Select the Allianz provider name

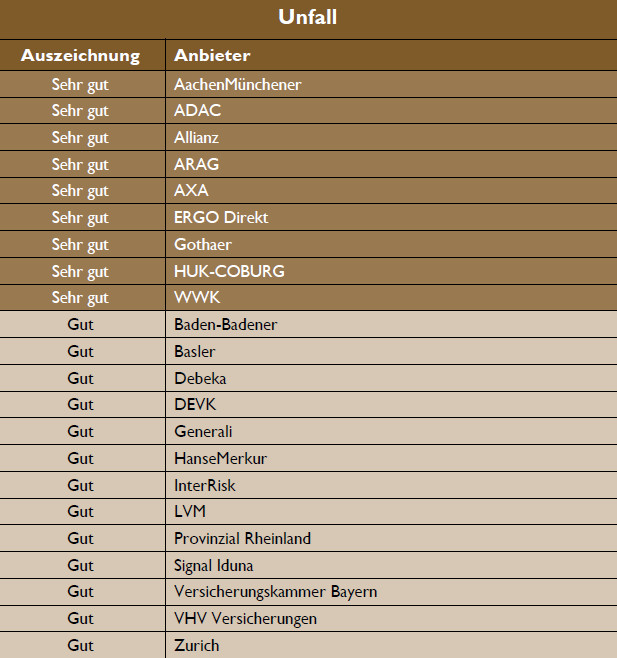pos(196,137)
